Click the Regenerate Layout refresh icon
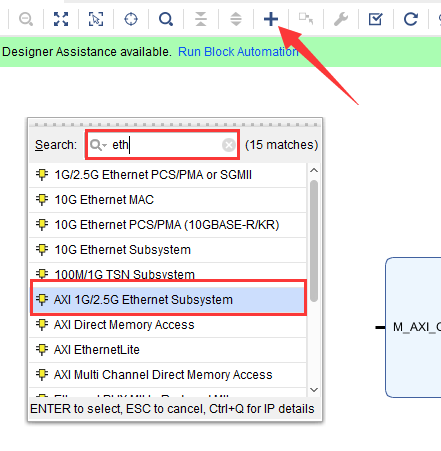This screenshot has width=441, height=451. point(411,19)
